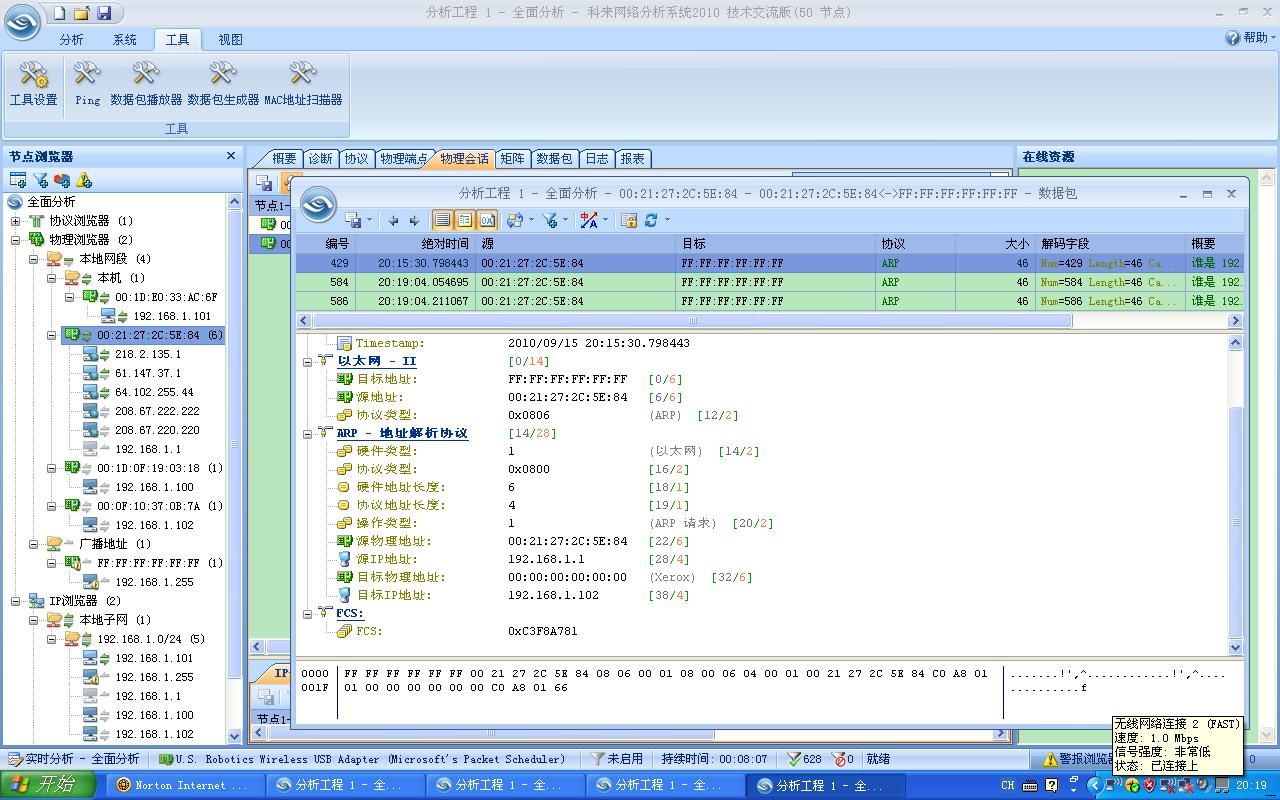Image resolution: width=1280 pixels, height=800 pixels.
Task: Click the refresh icon in packet window toolbar
Action: [651, 220]
